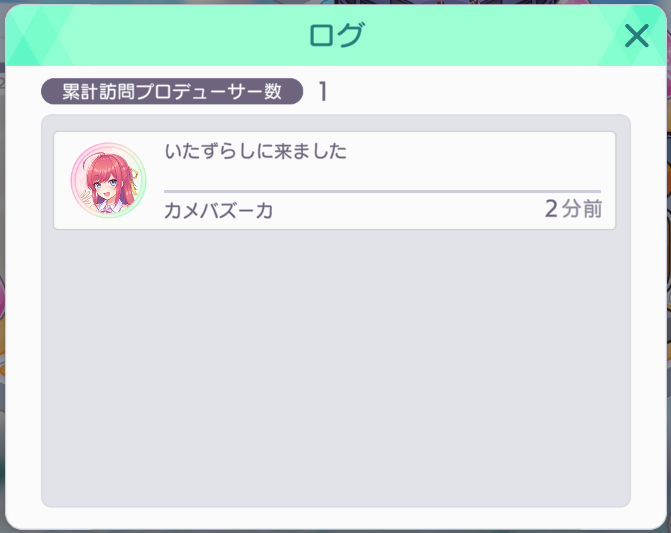Click the visitor count number 1
Image resolution: width=671 pixels, height=533 pixels.
coord(323,92)
